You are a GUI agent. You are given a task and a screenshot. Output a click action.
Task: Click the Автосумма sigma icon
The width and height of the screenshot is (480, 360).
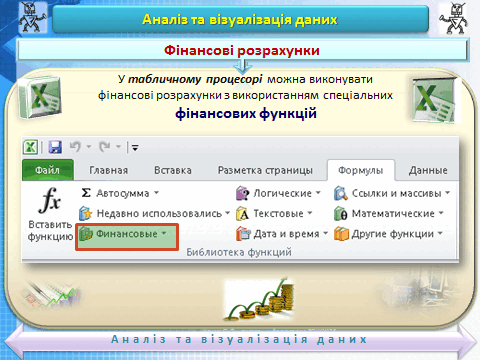pyautogui.click(x=86, y=193)
